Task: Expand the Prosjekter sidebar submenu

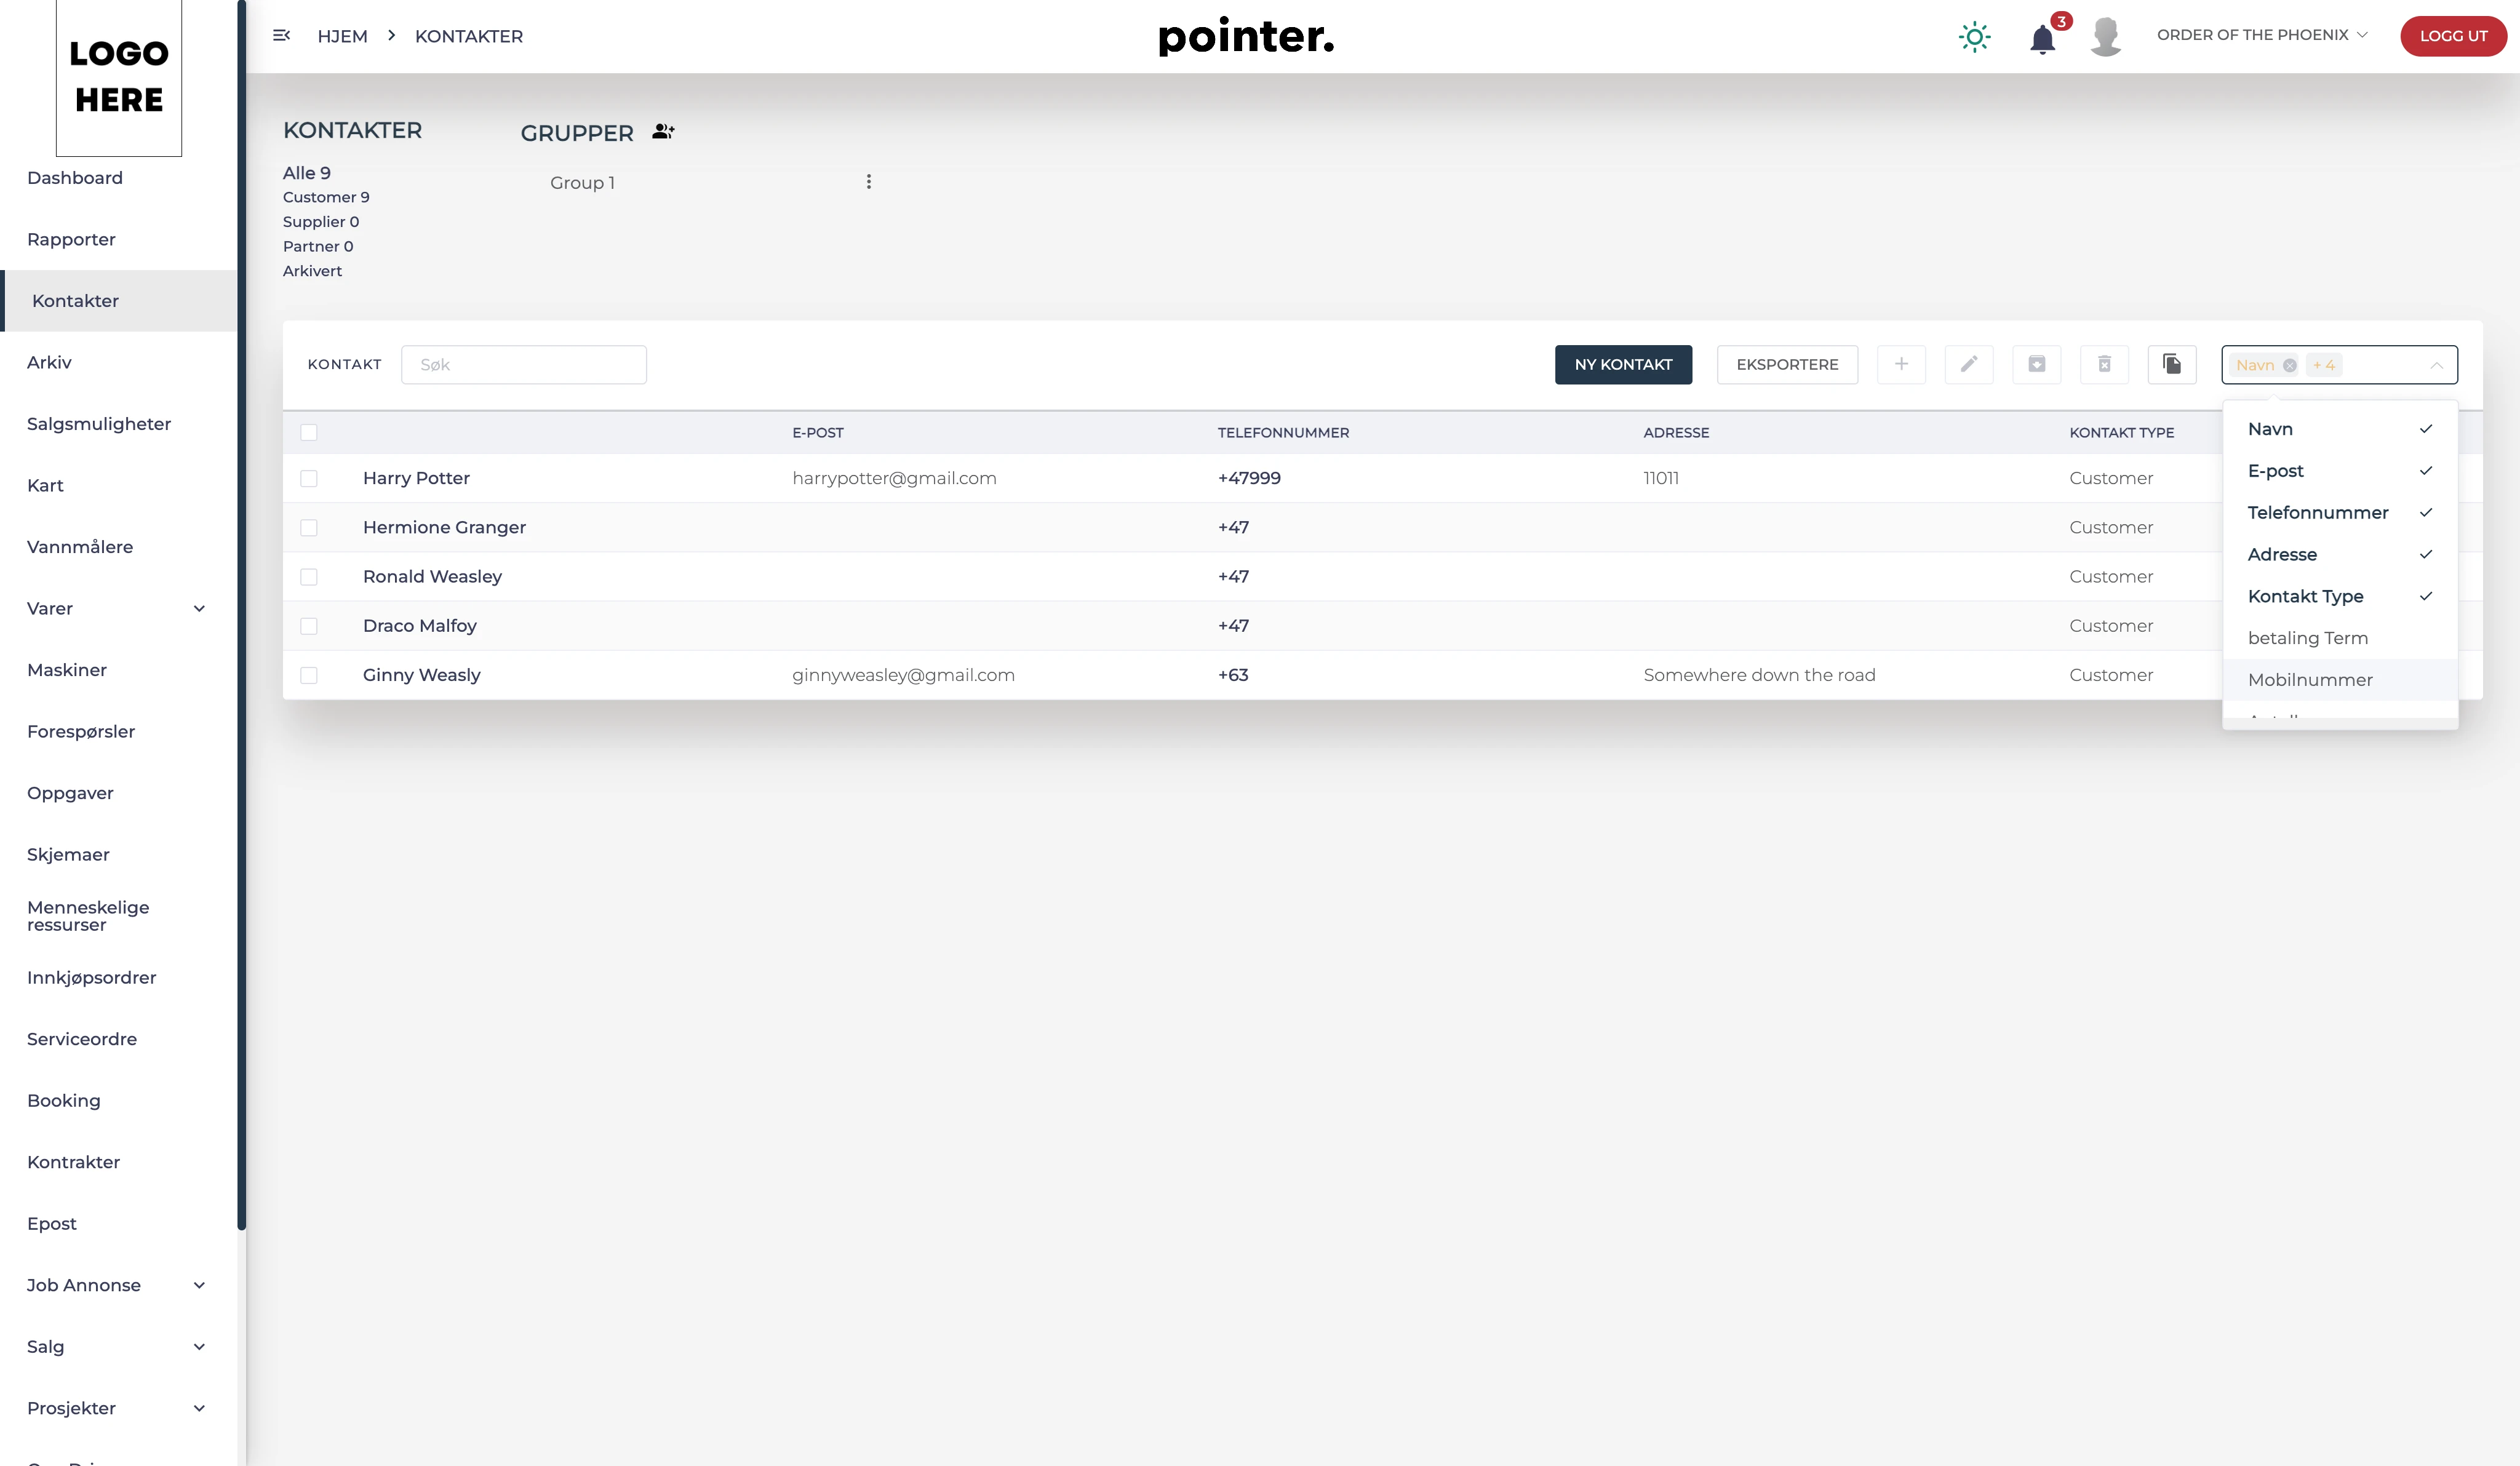Action: tap(199, 1408)
